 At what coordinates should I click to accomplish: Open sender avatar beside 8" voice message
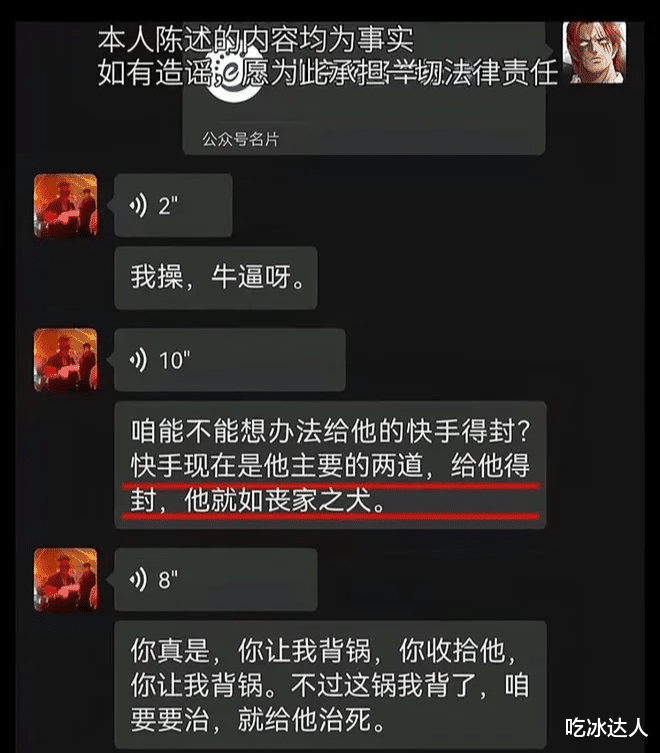[x=66, y=579]
